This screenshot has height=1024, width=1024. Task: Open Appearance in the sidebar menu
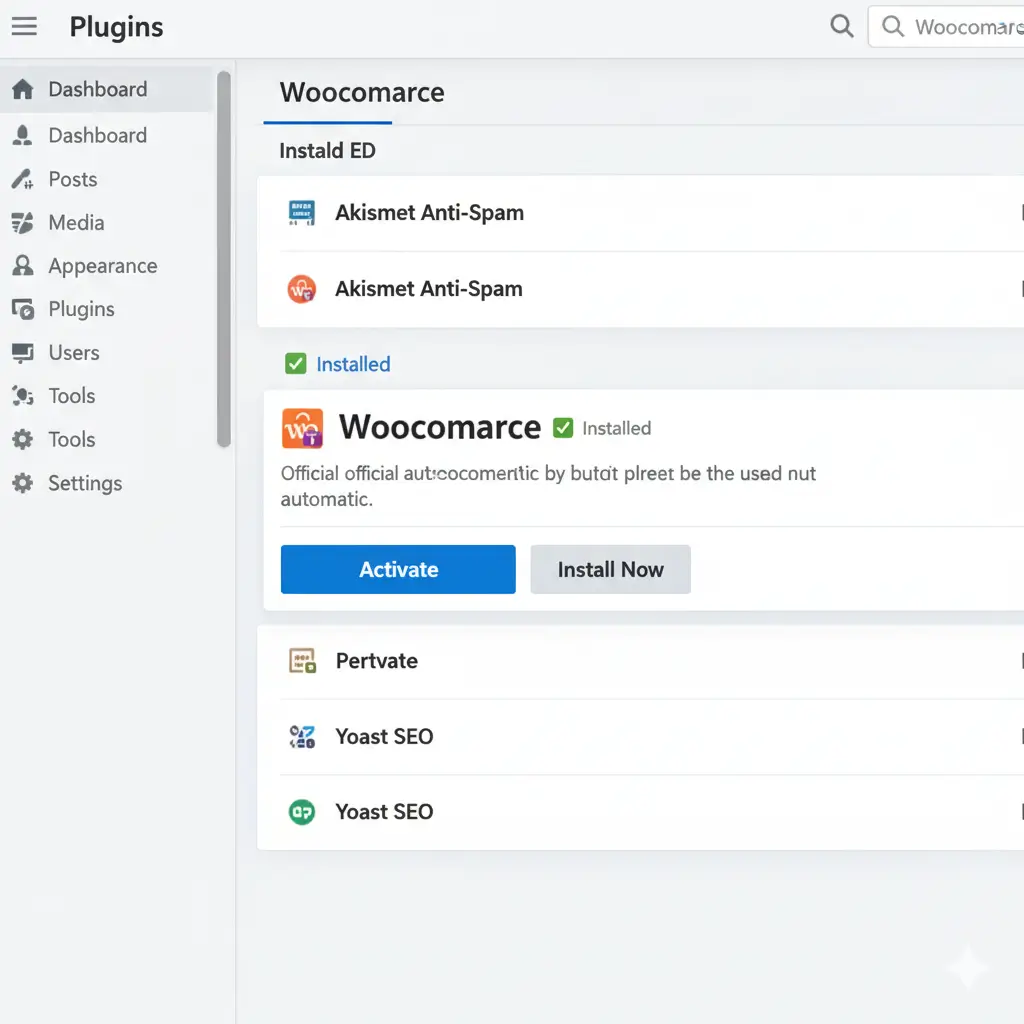(x=102, y=266)
